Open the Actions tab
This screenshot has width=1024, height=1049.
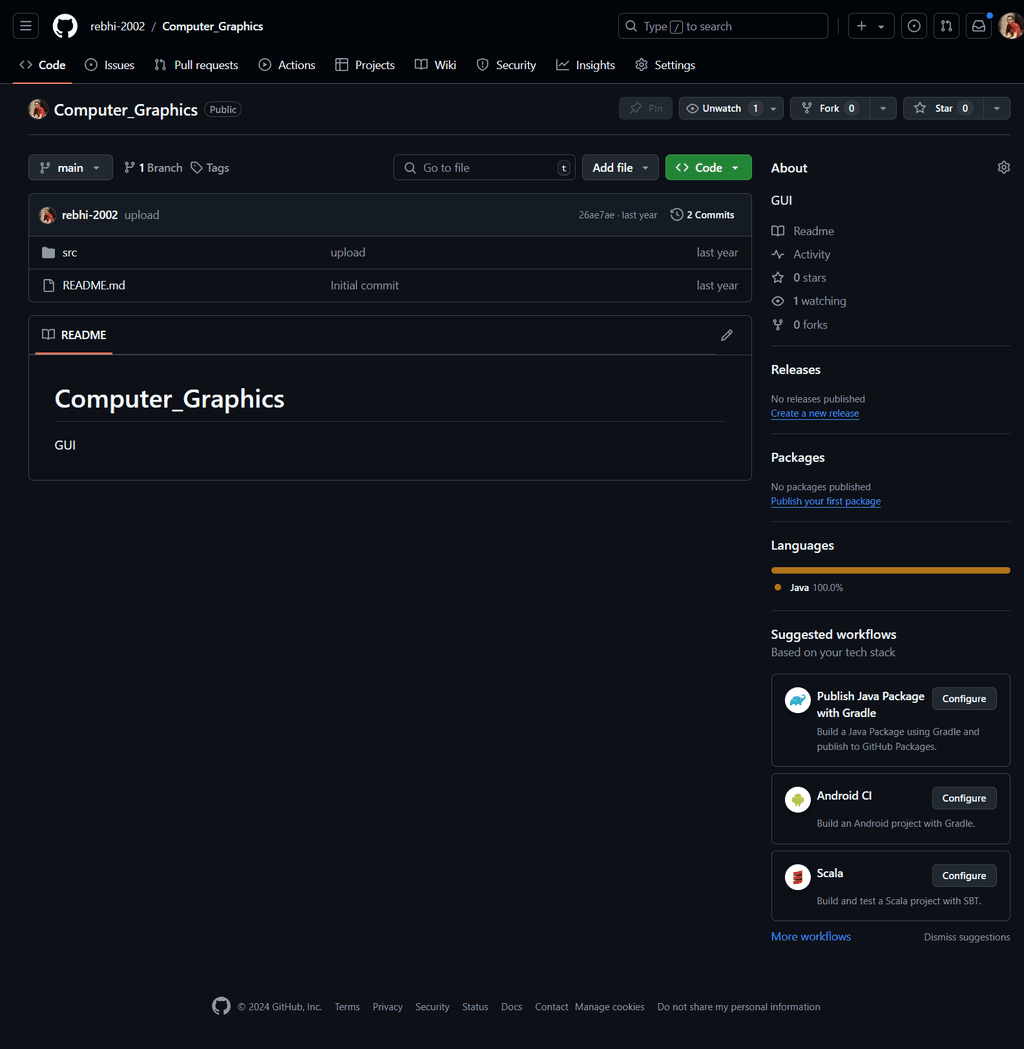287,65
